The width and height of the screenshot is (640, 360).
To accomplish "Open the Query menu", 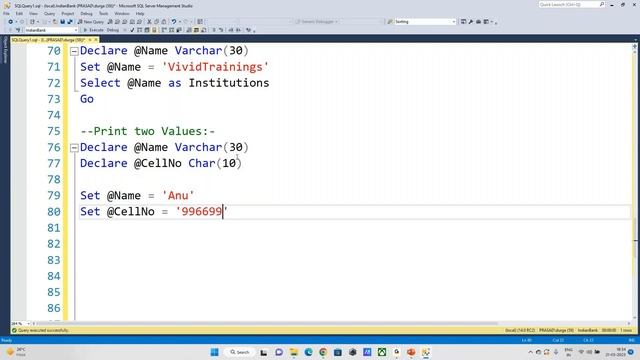I will click(x=49, y=13).
